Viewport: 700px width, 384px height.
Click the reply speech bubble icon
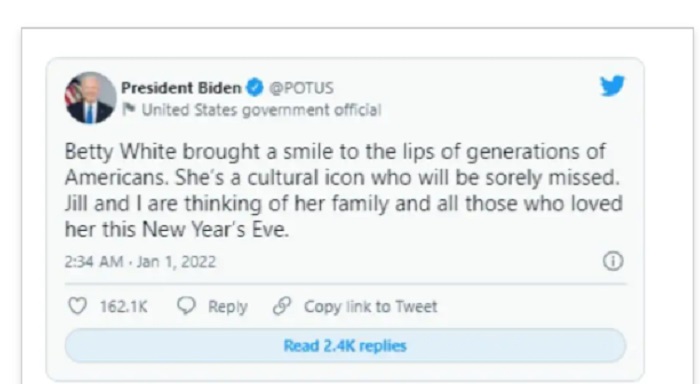click(186, 305)
